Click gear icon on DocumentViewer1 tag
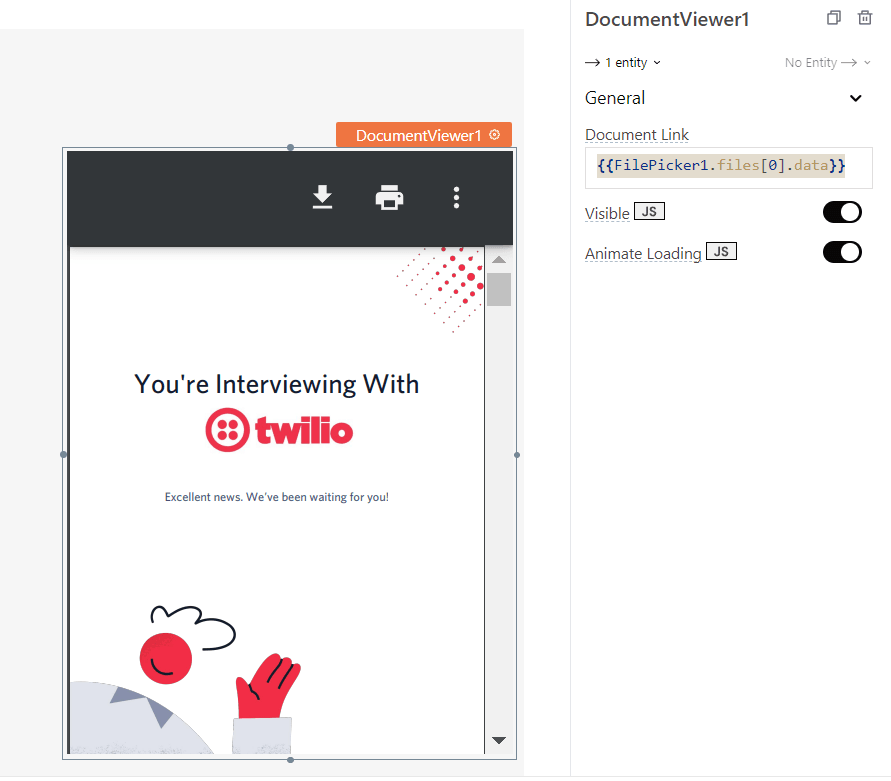 pyautogui.click(x=495, y=135)
